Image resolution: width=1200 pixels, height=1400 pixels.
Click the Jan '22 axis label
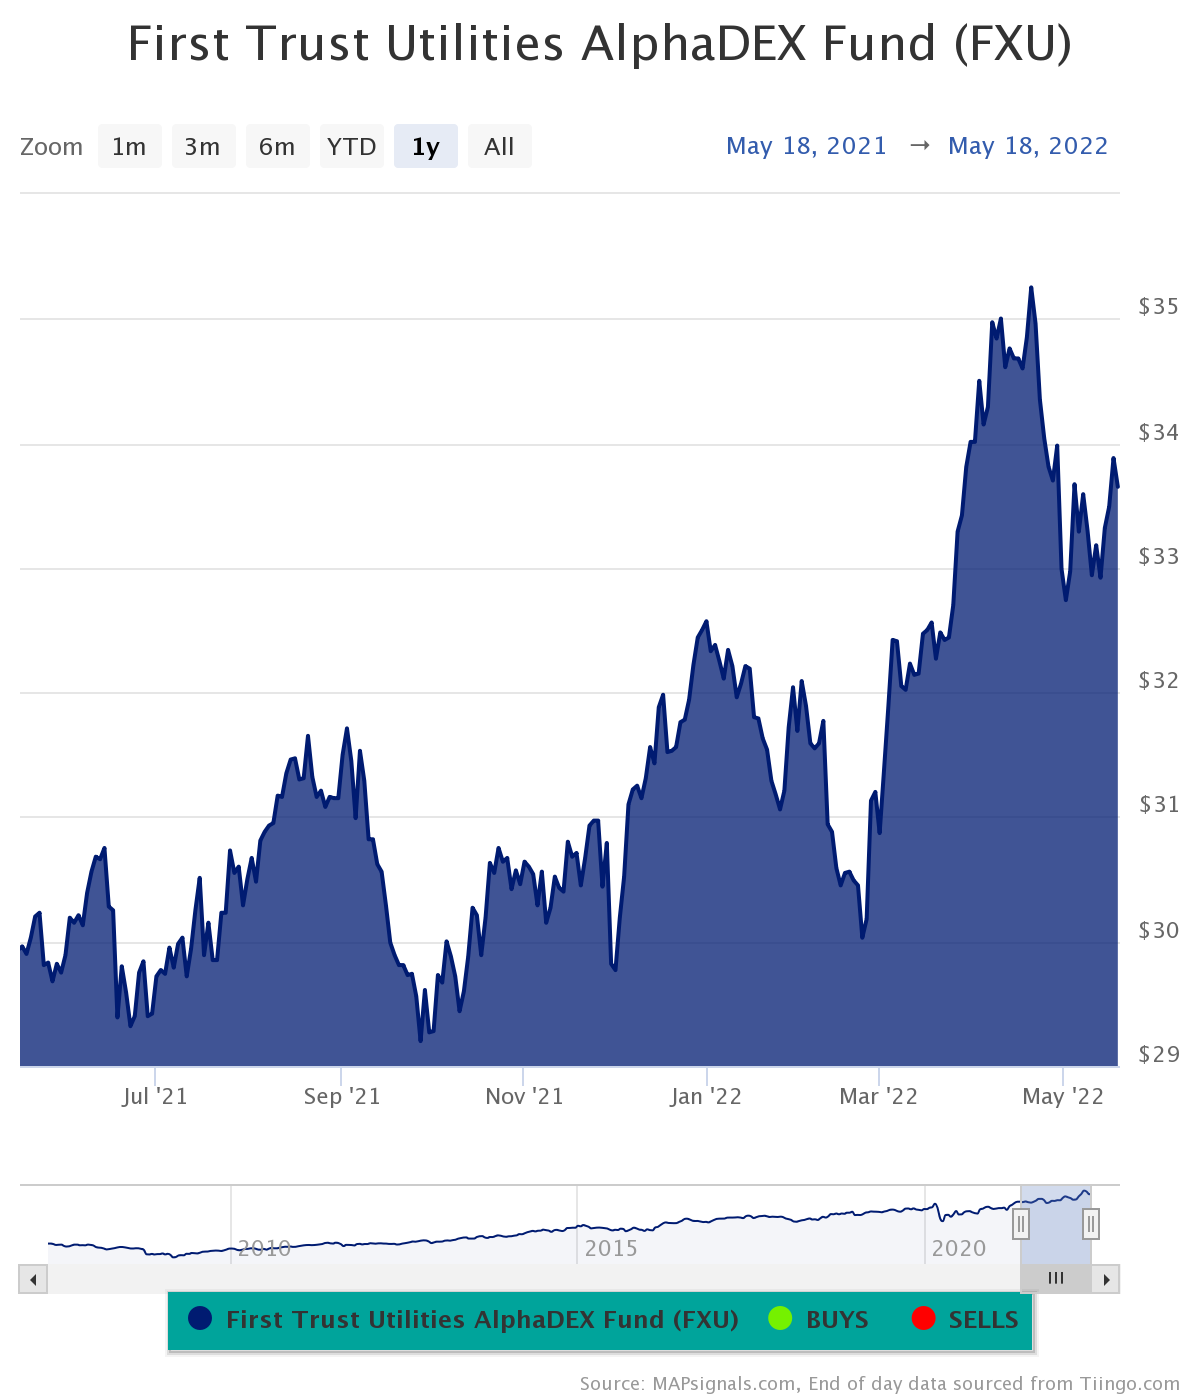click(x=707, y=1097)
